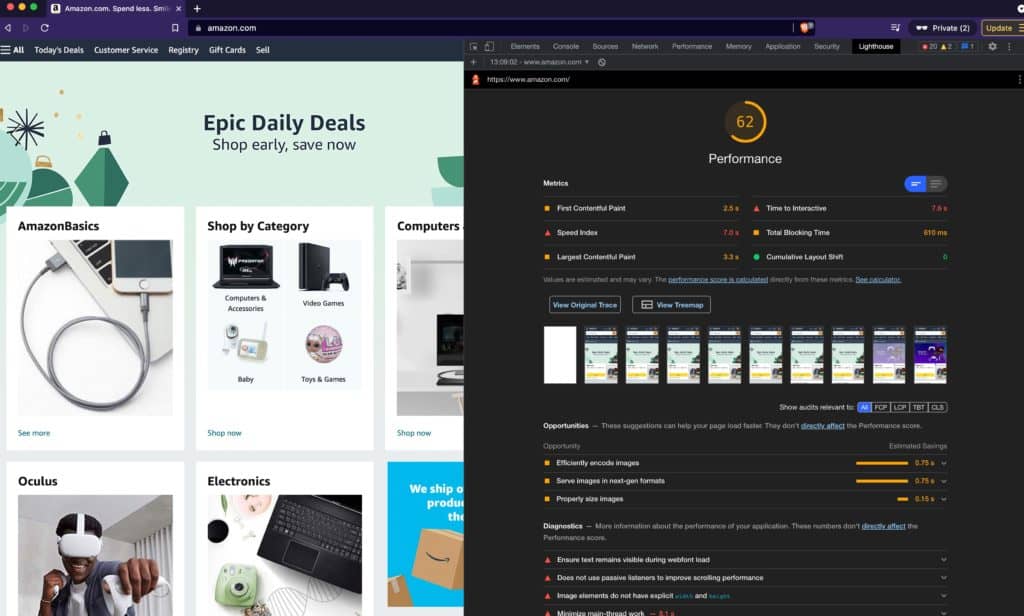Click the last filmstrip screenshot thumbnail
Viewport: 1024px width, 616px height.
pyautogui.click(x=930, y=355)
